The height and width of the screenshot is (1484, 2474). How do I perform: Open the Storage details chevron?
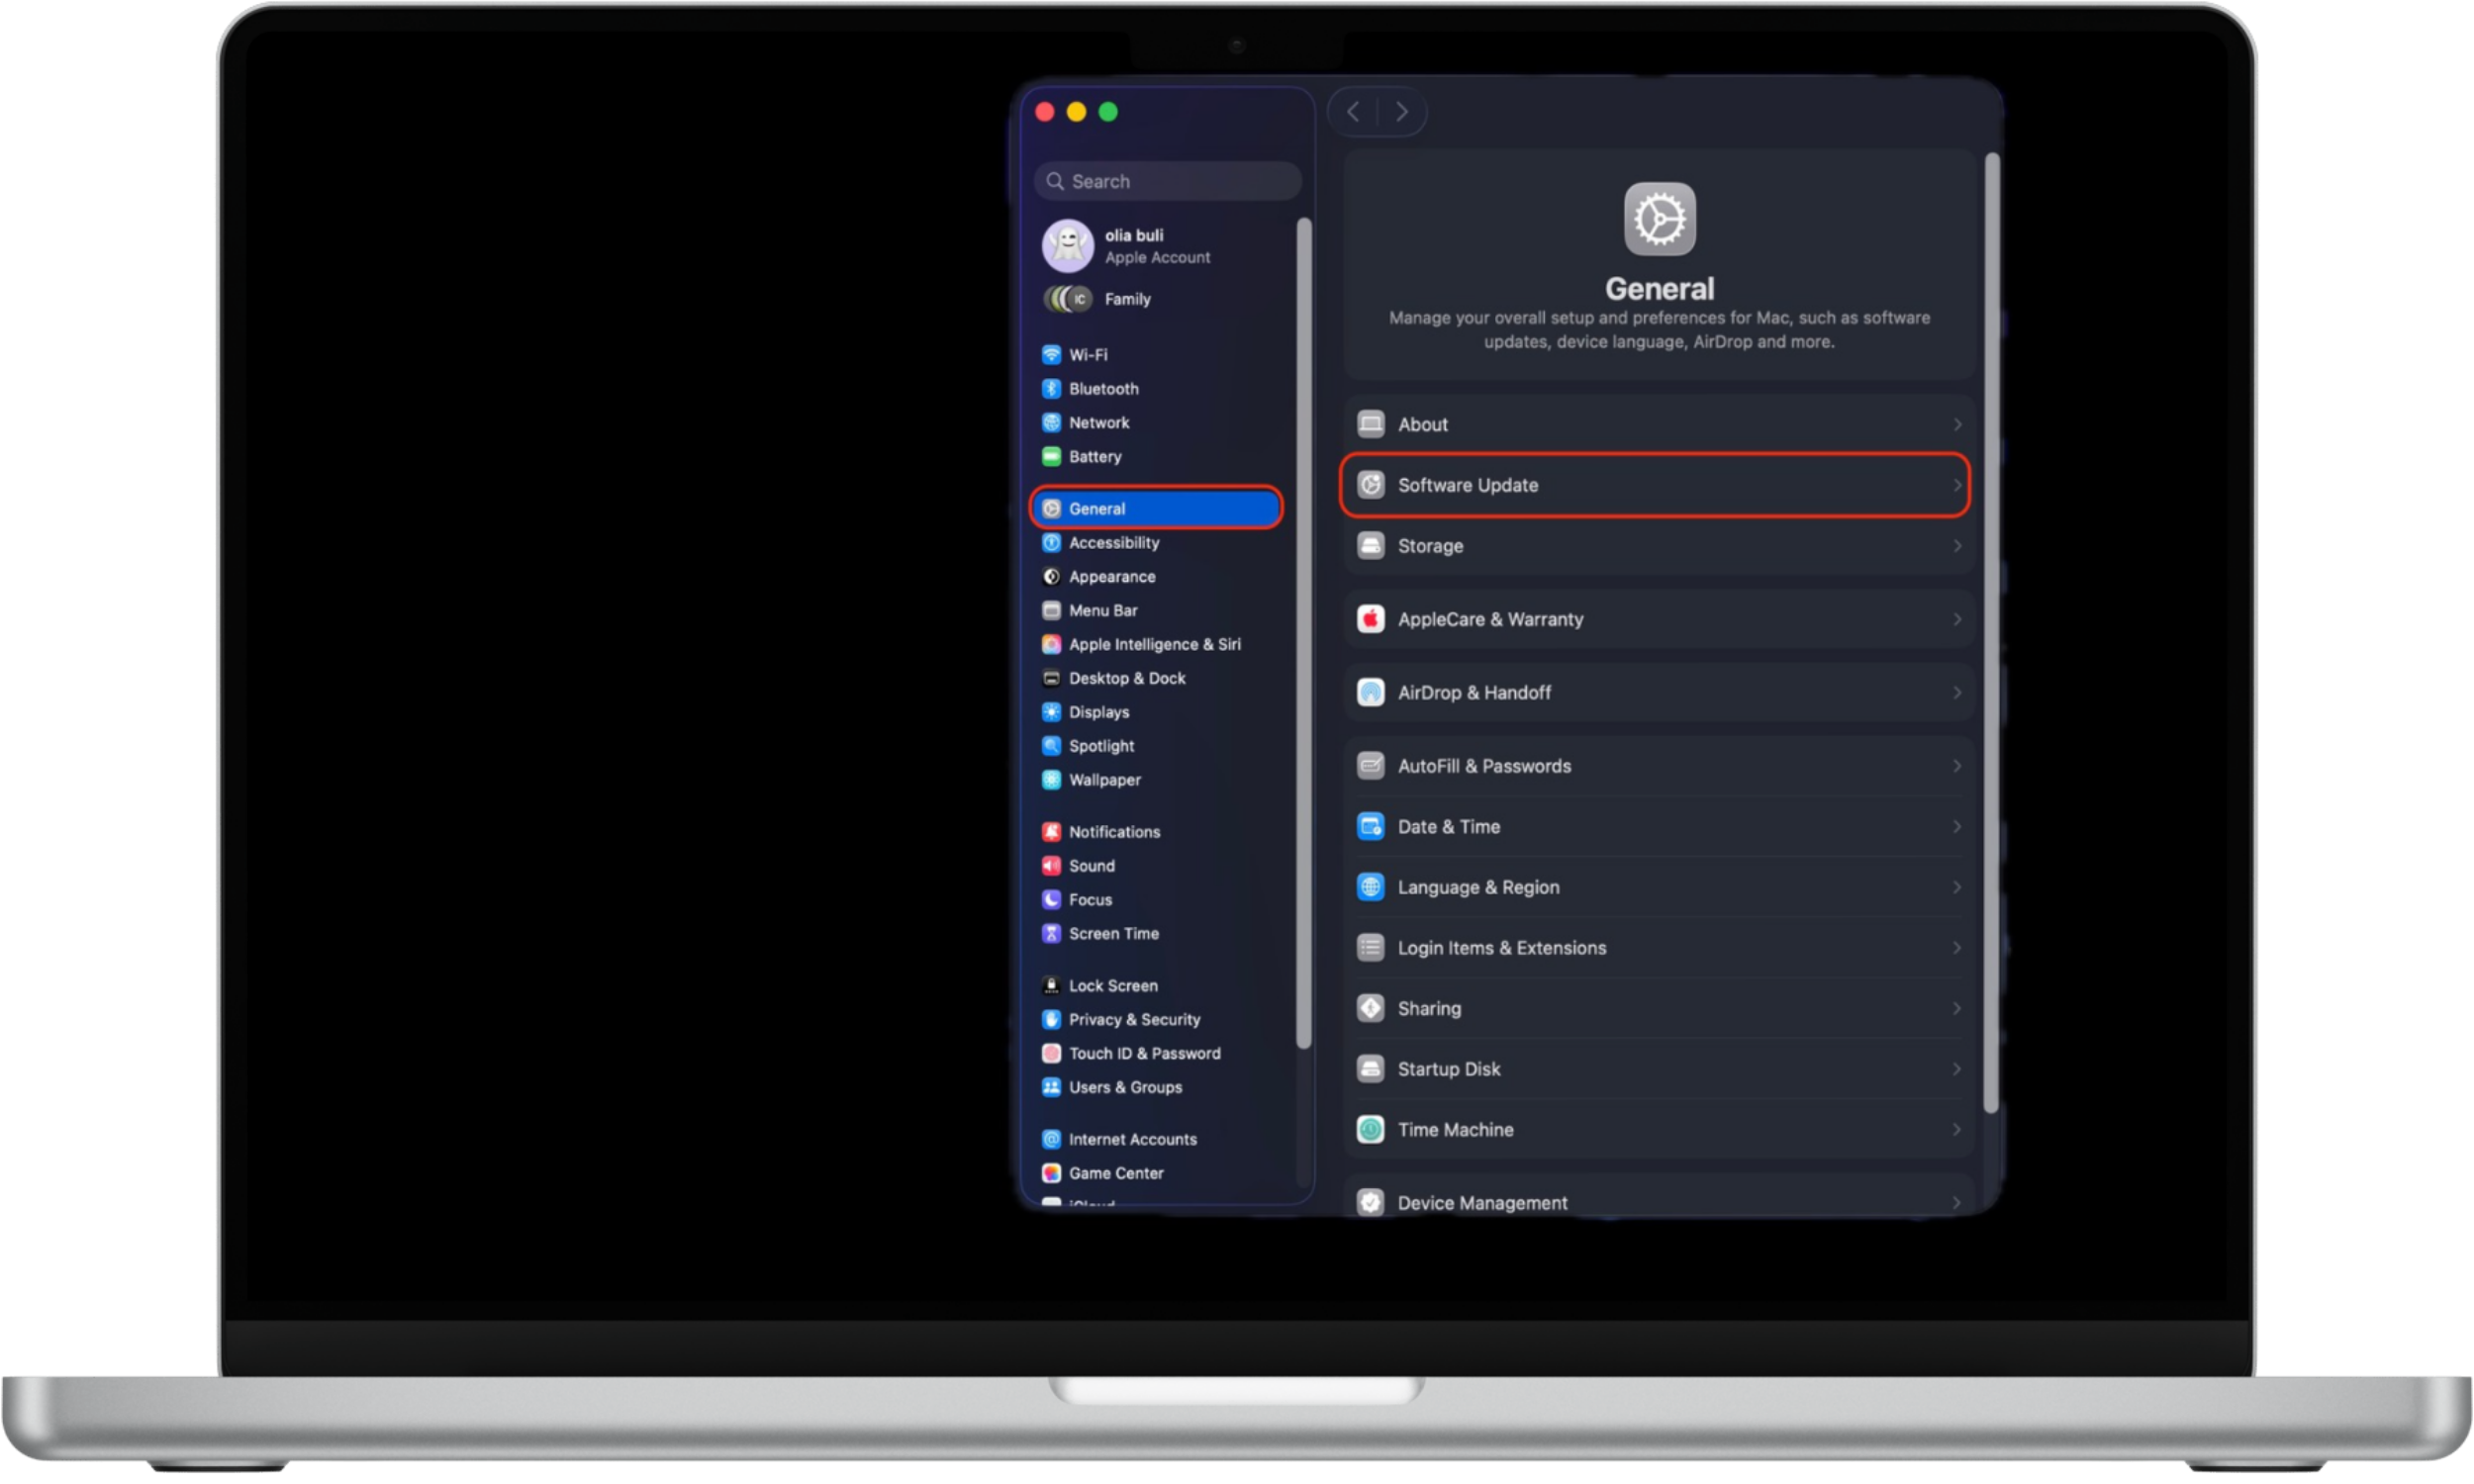pyautogui.click(x=1957, y=546)
